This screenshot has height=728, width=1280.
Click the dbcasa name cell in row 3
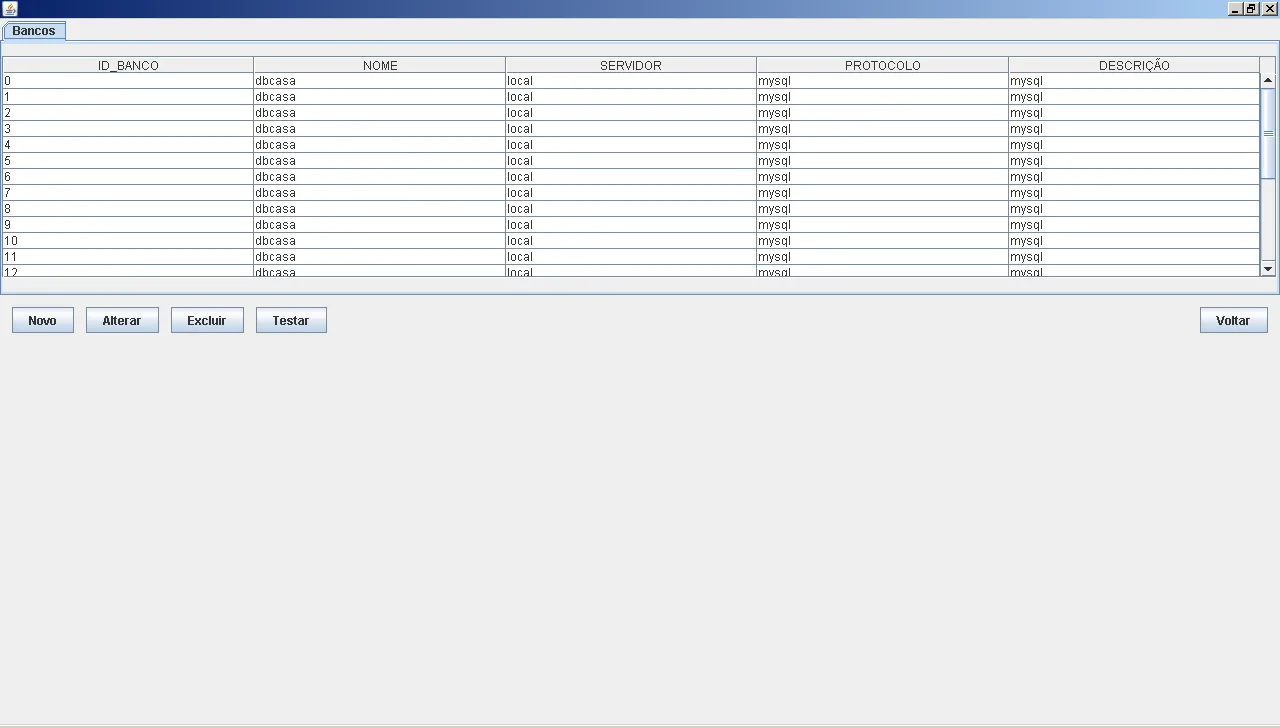[380, 129]
